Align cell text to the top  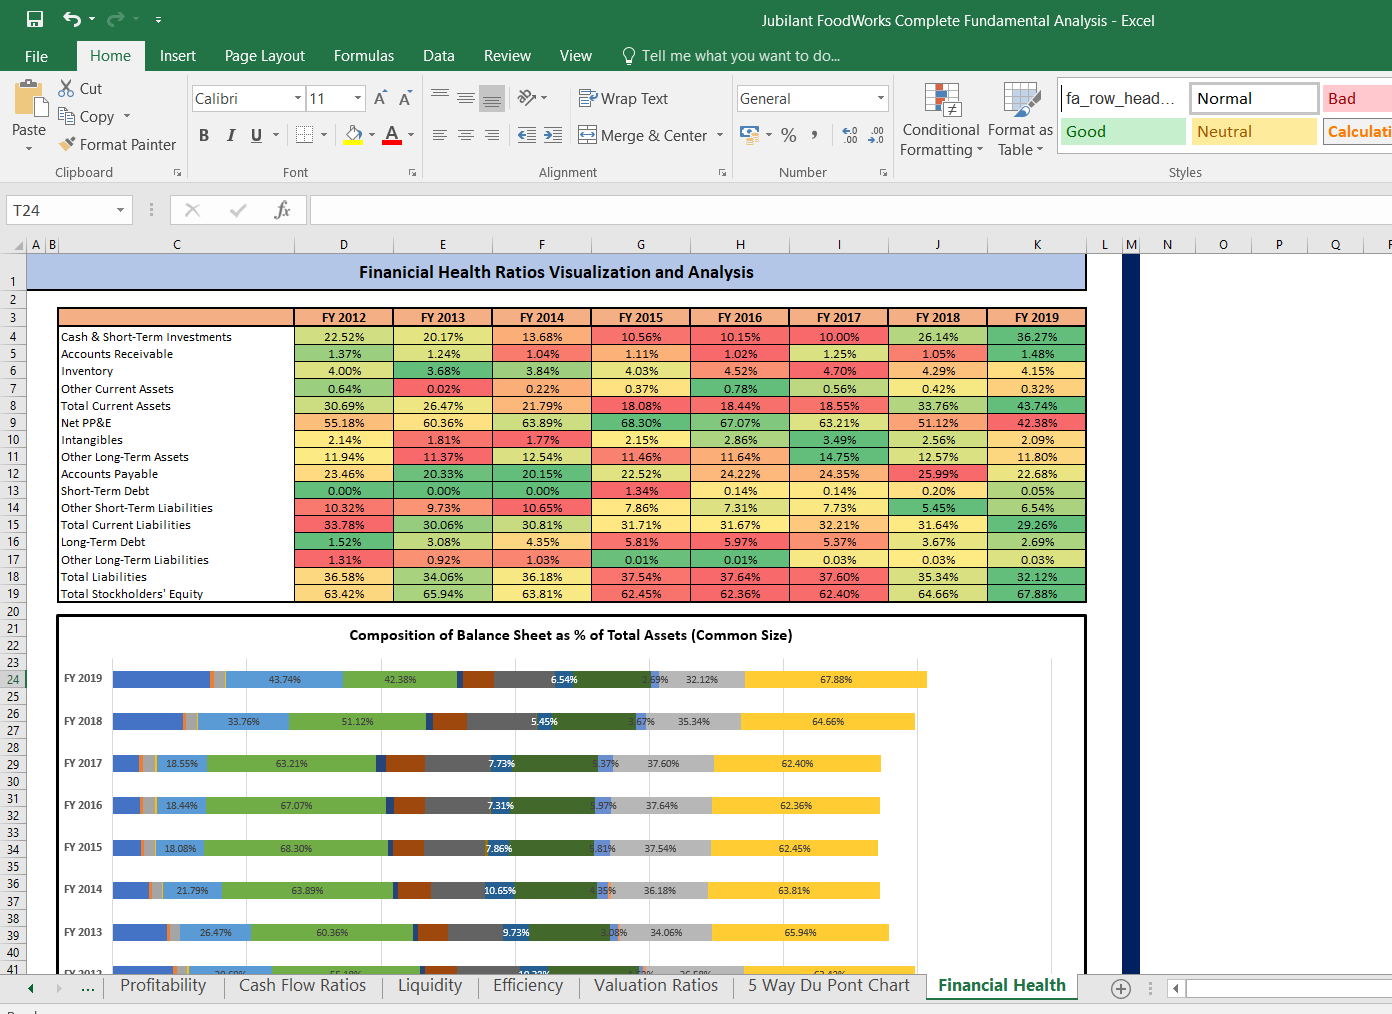click(440, 97)
